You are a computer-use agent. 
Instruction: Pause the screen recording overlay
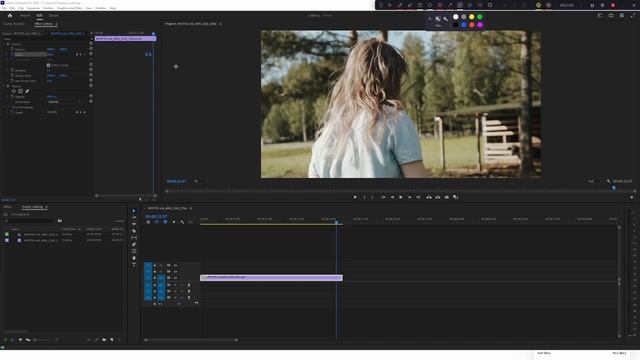(592, 5)
